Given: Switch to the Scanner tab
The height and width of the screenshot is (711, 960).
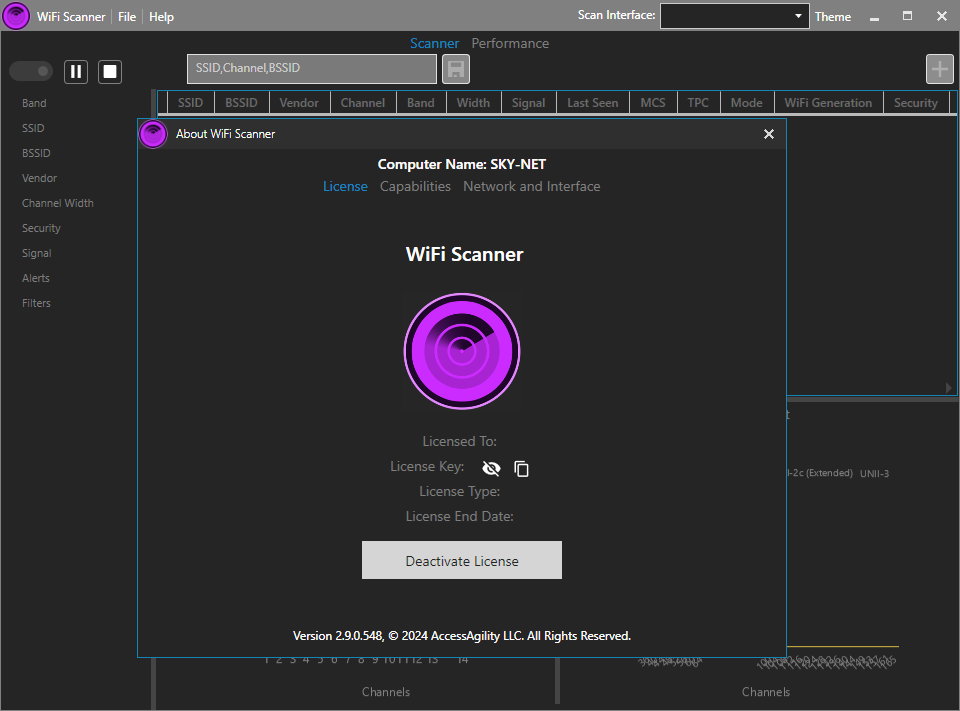Looking at the screenshot, I should (x=434, y=43).
